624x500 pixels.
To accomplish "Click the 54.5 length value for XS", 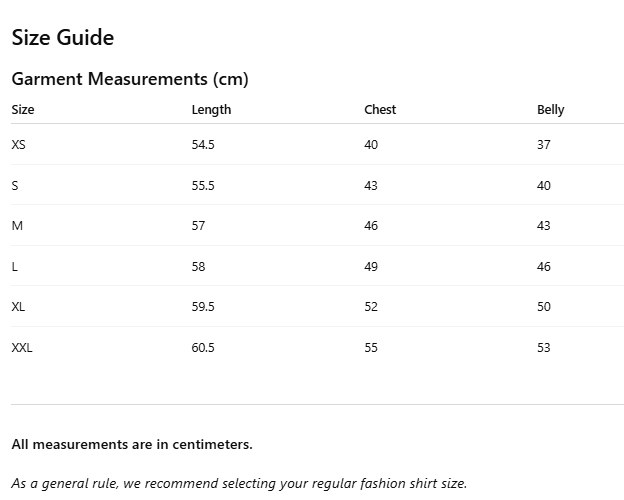I will (x=203, y=145).
